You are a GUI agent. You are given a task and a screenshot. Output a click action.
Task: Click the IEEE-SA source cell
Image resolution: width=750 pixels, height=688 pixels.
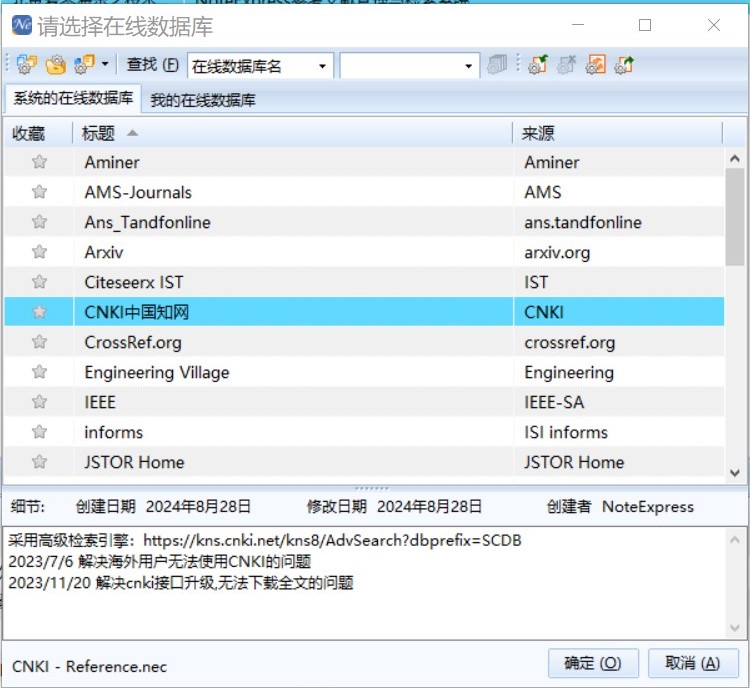pyautogui.click(x=554, y=402)
